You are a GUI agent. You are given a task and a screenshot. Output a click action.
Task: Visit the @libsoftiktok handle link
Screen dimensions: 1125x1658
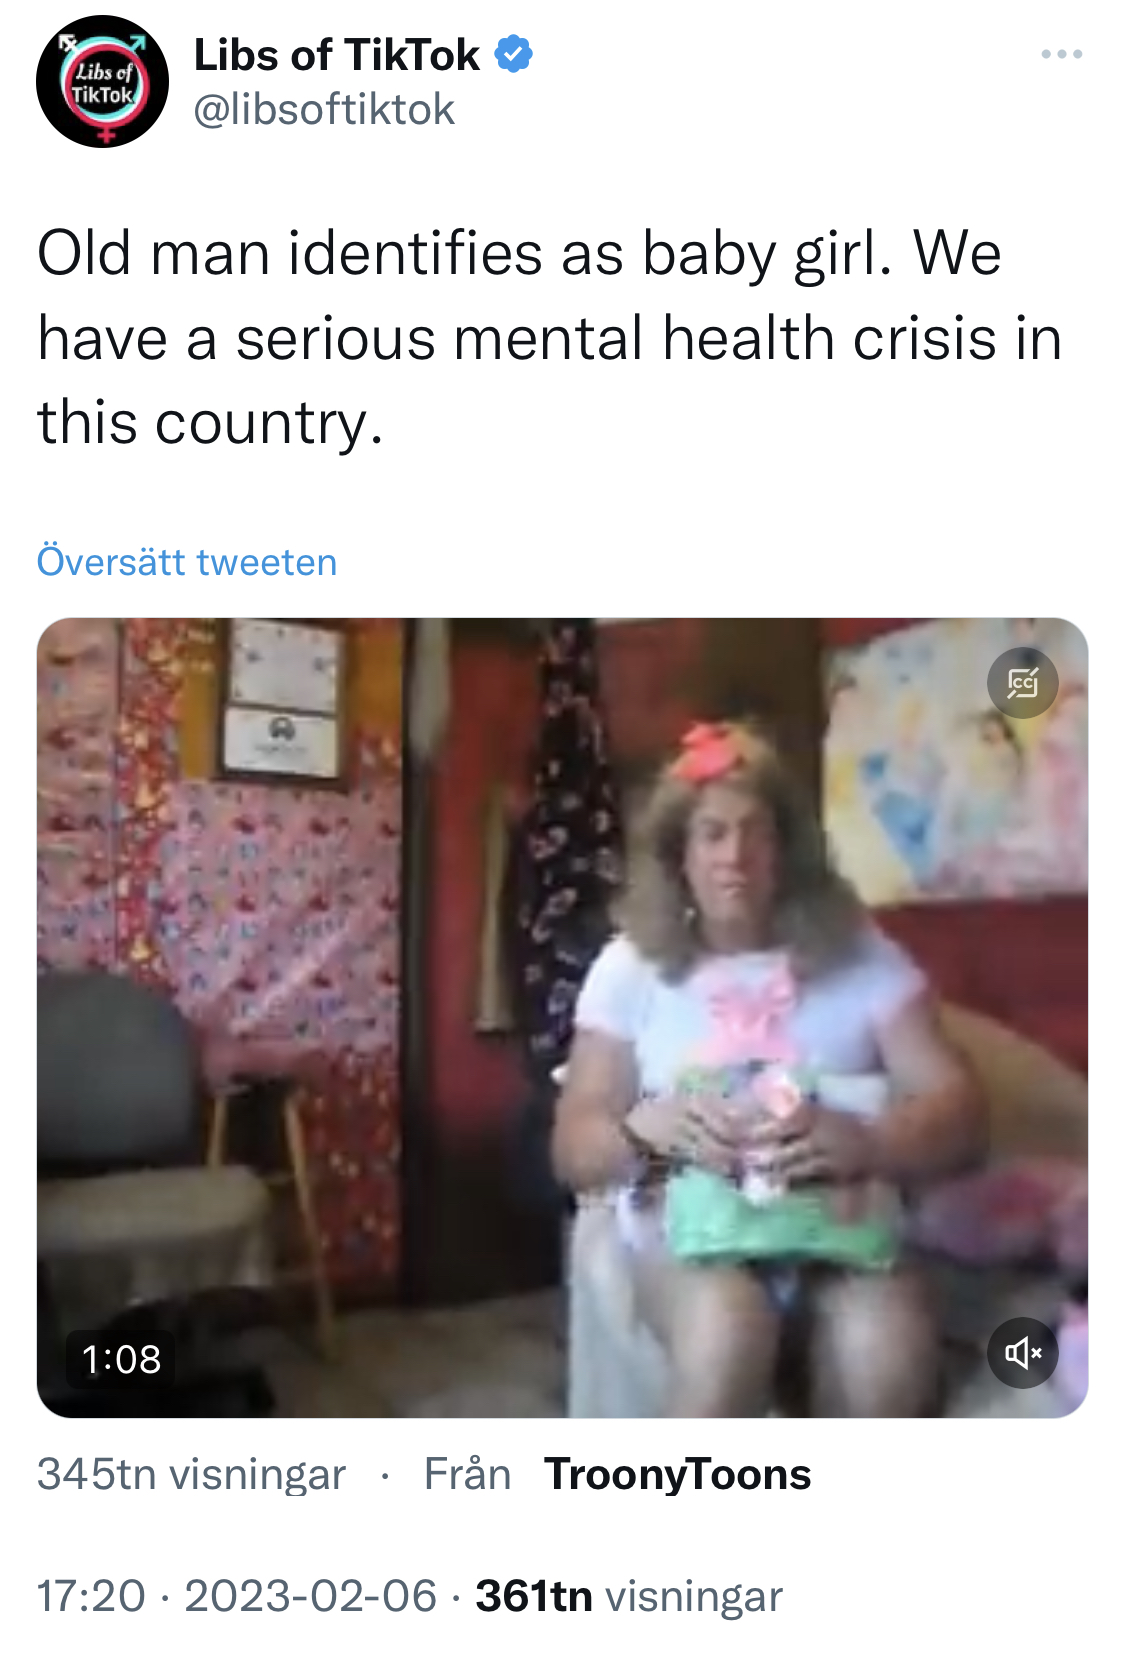[x=323, y=109]
